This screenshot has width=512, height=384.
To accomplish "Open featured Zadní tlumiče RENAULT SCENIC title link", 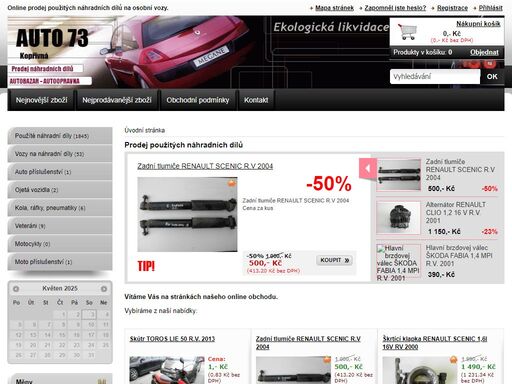I will tap(205, 166).
